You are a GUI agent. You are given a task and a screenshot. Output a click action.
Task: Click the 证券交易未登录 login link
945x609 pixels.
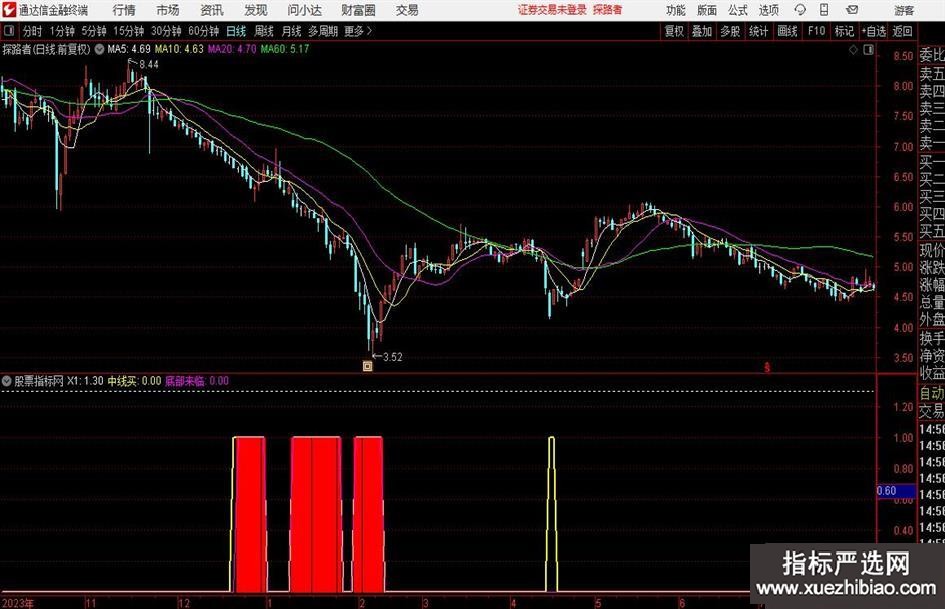(x=552, y=10)
